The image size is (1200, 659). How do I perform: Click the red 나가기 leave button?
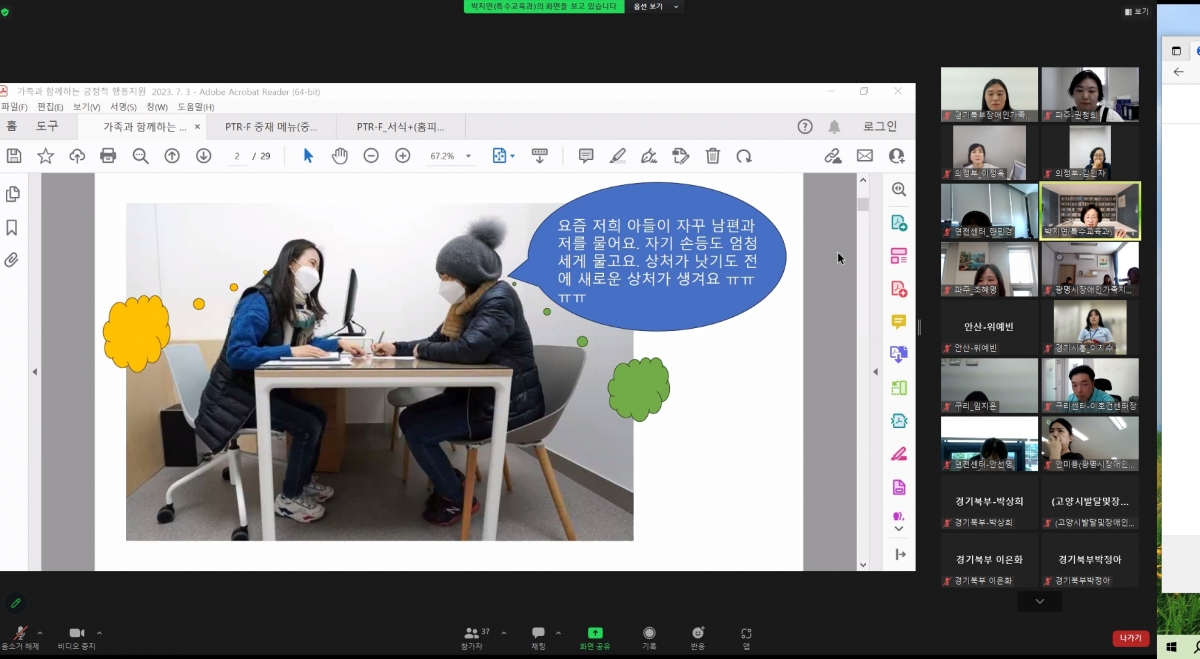coord(1130,638)
